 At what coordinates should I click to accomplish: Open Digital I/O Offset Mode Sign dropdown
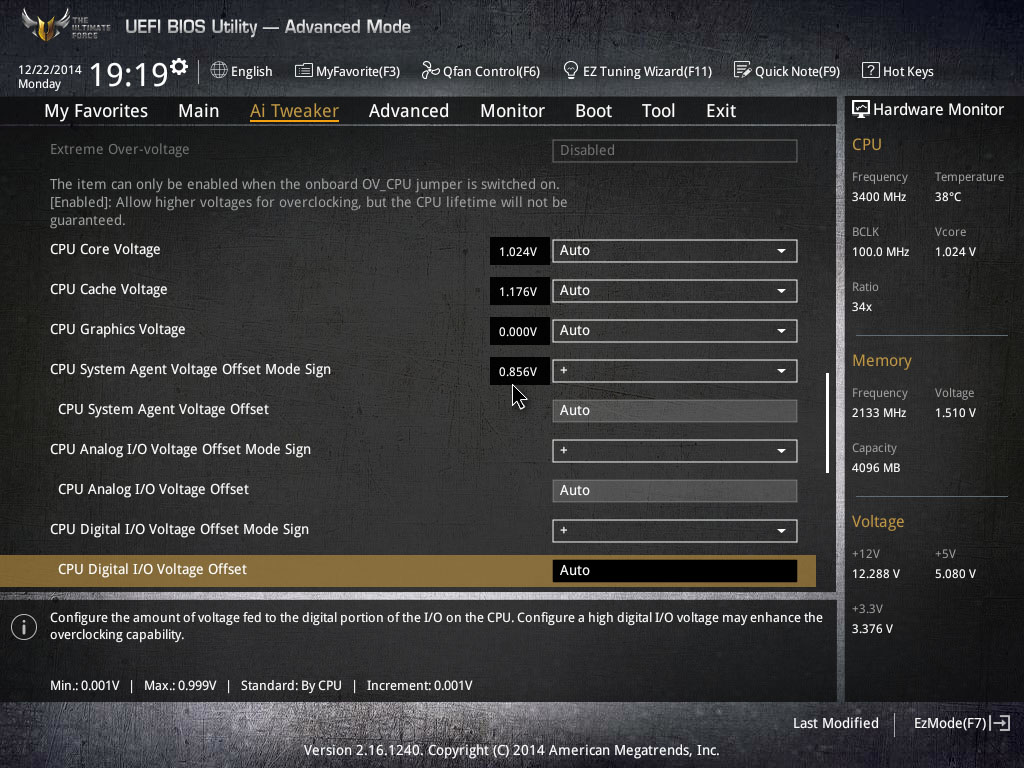pos(675,531)
